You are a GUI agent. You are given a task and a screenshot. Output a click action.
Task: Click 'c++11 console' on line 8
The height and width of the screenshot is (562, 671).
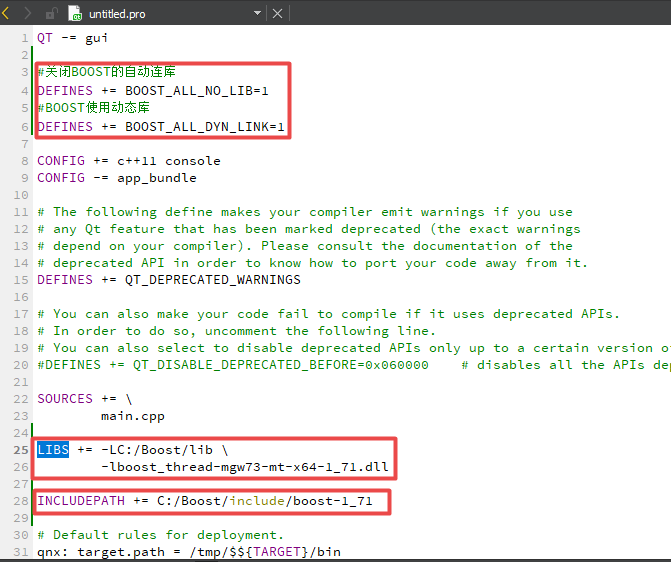[169, 161]
